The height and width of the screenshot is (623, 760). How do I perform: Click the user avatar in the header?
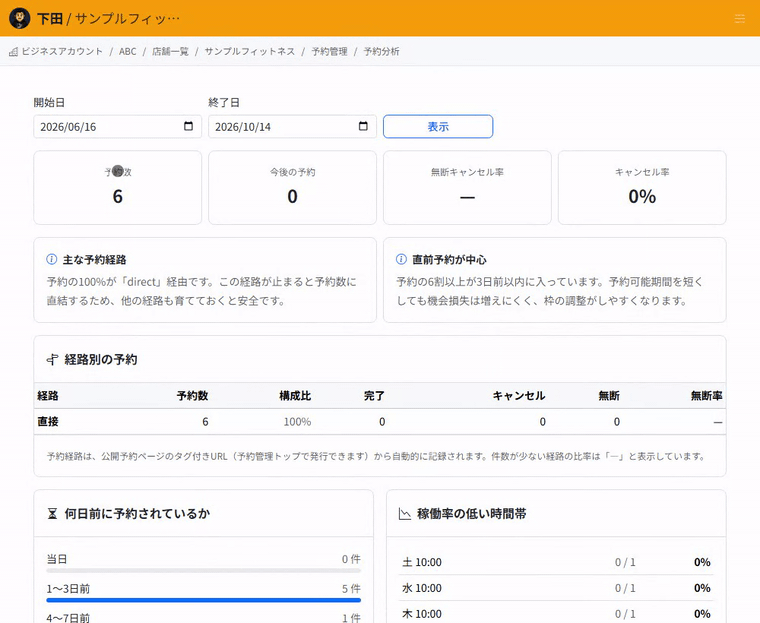19,18
